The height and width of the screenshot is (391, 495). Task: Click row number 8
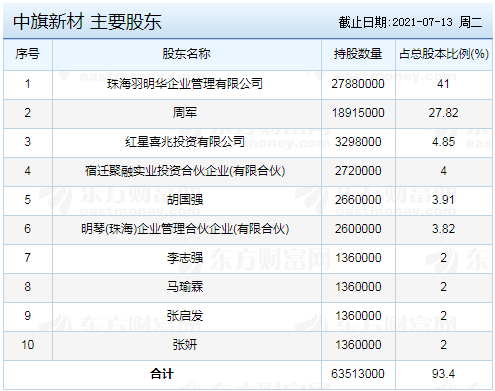pos(28,287)
